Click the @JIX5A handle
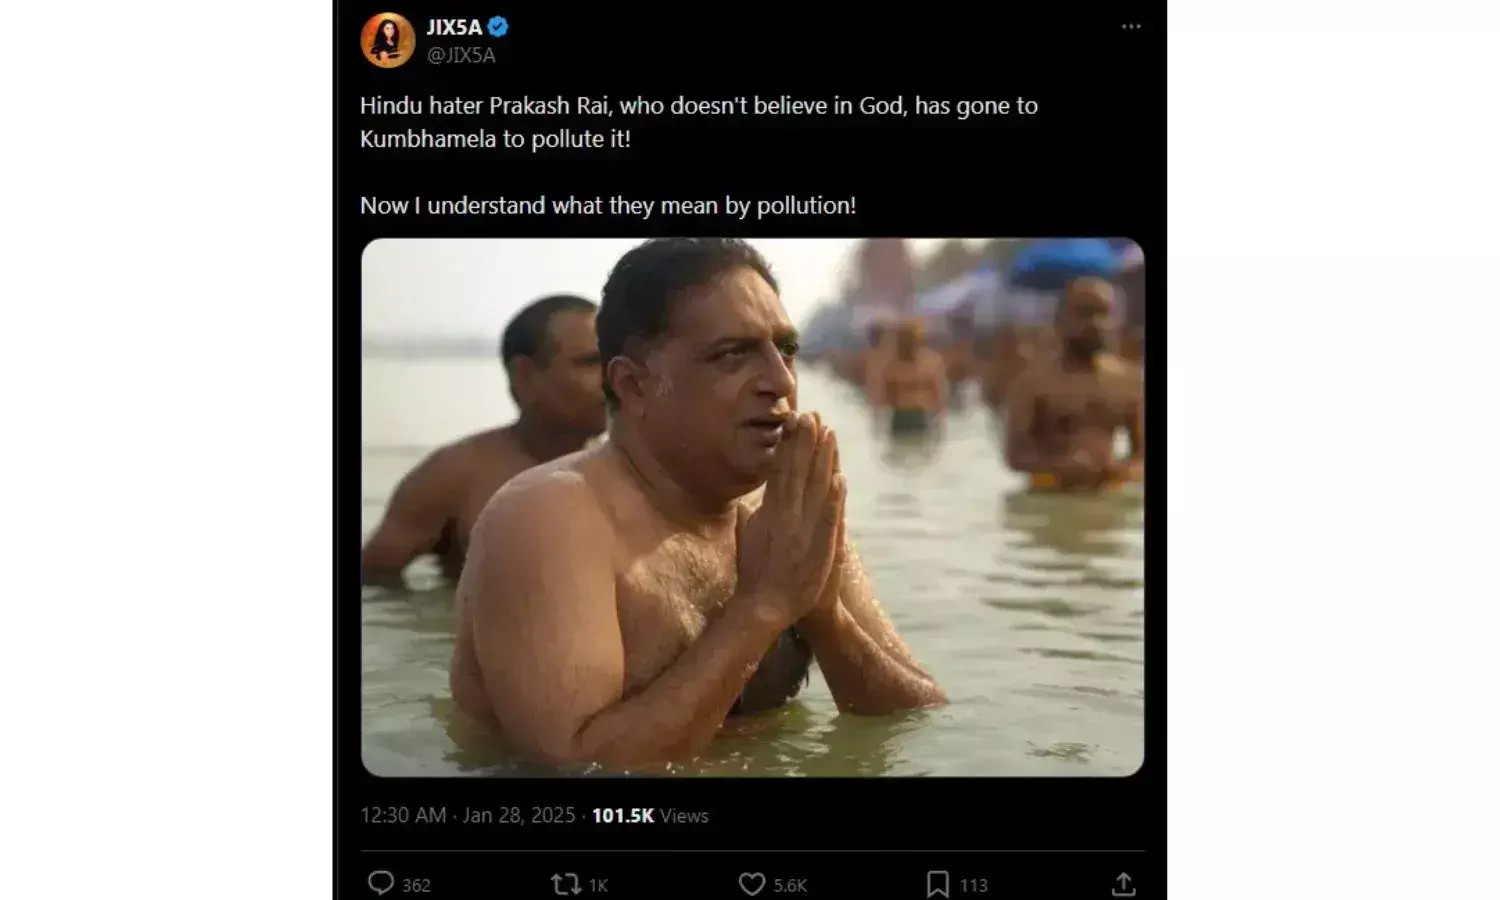The image size is (1500, 900). tap(461, 55)
